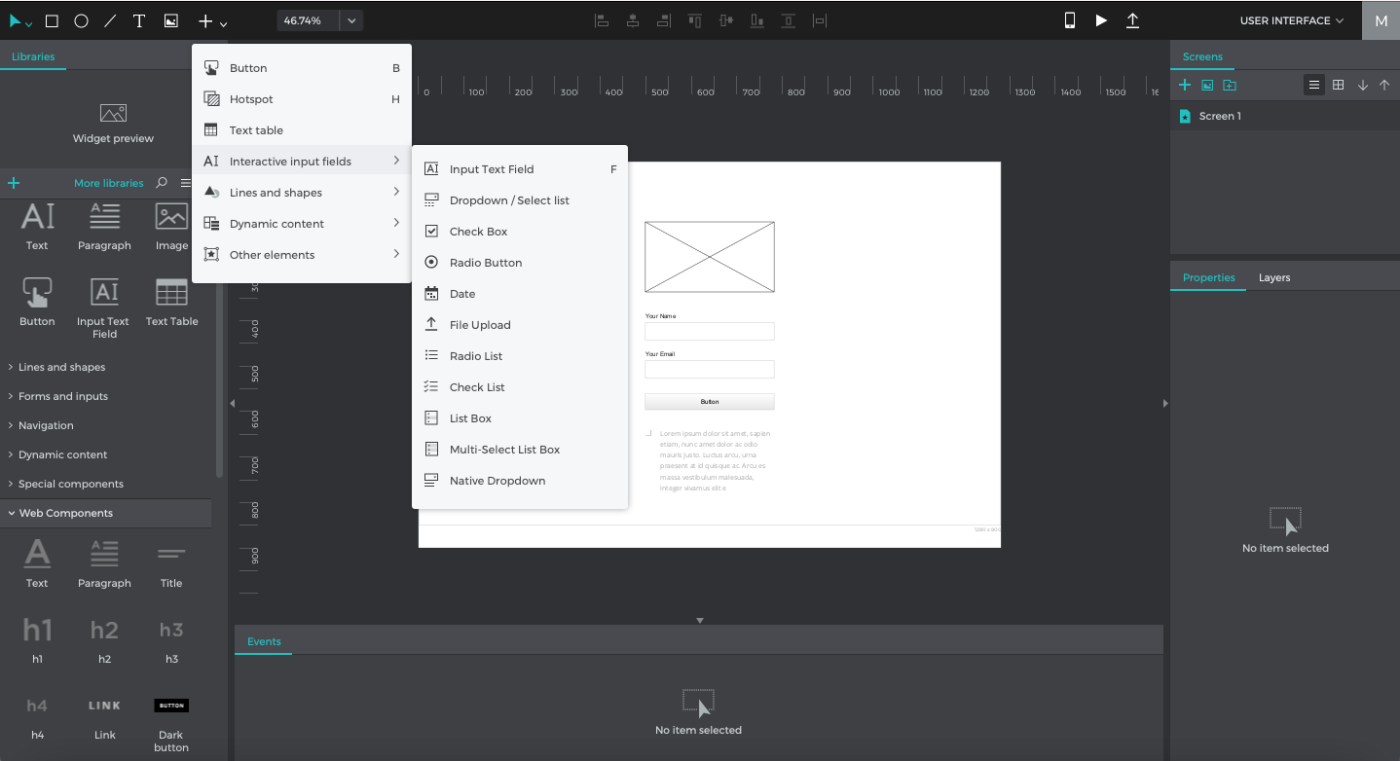Switch to the Layers tab
The width and height of the screenshot is (1400, 761).
coord(1274,278)
